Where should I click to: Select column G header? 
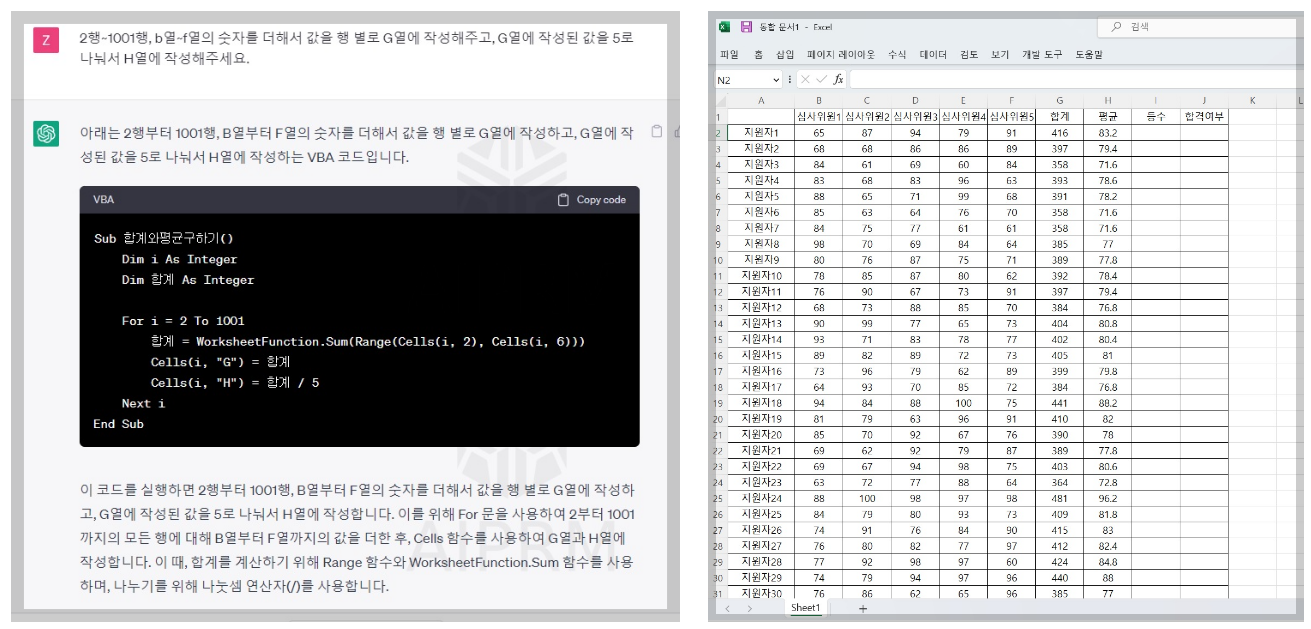(1059, 101)
